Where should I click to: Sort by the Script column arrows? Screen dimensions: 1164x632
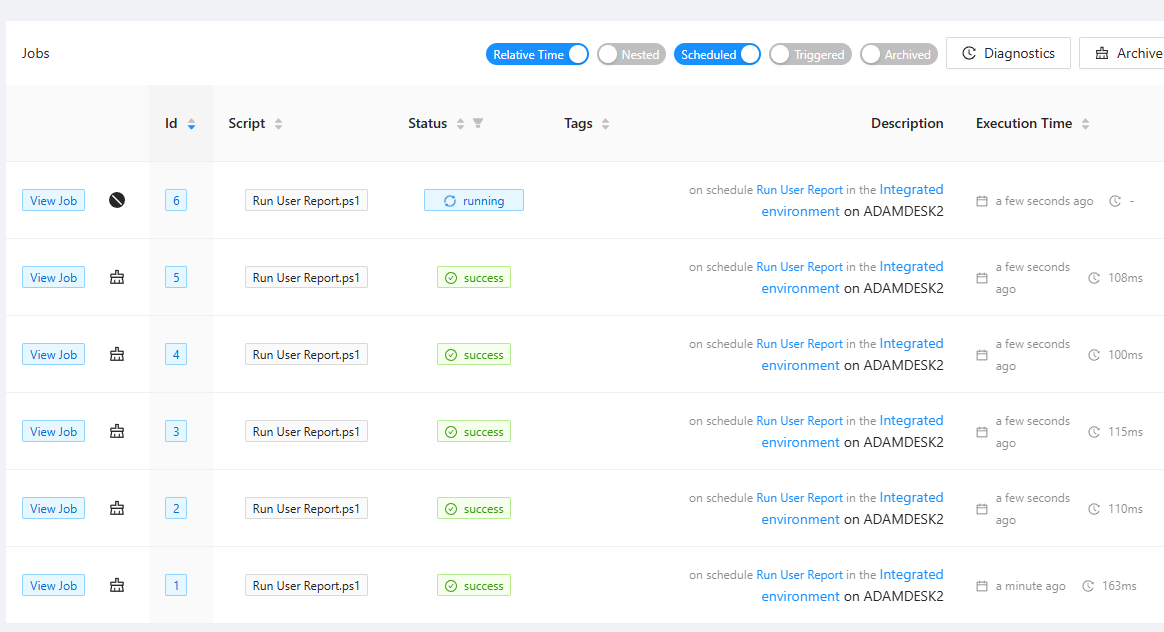(x=279, y=124)
